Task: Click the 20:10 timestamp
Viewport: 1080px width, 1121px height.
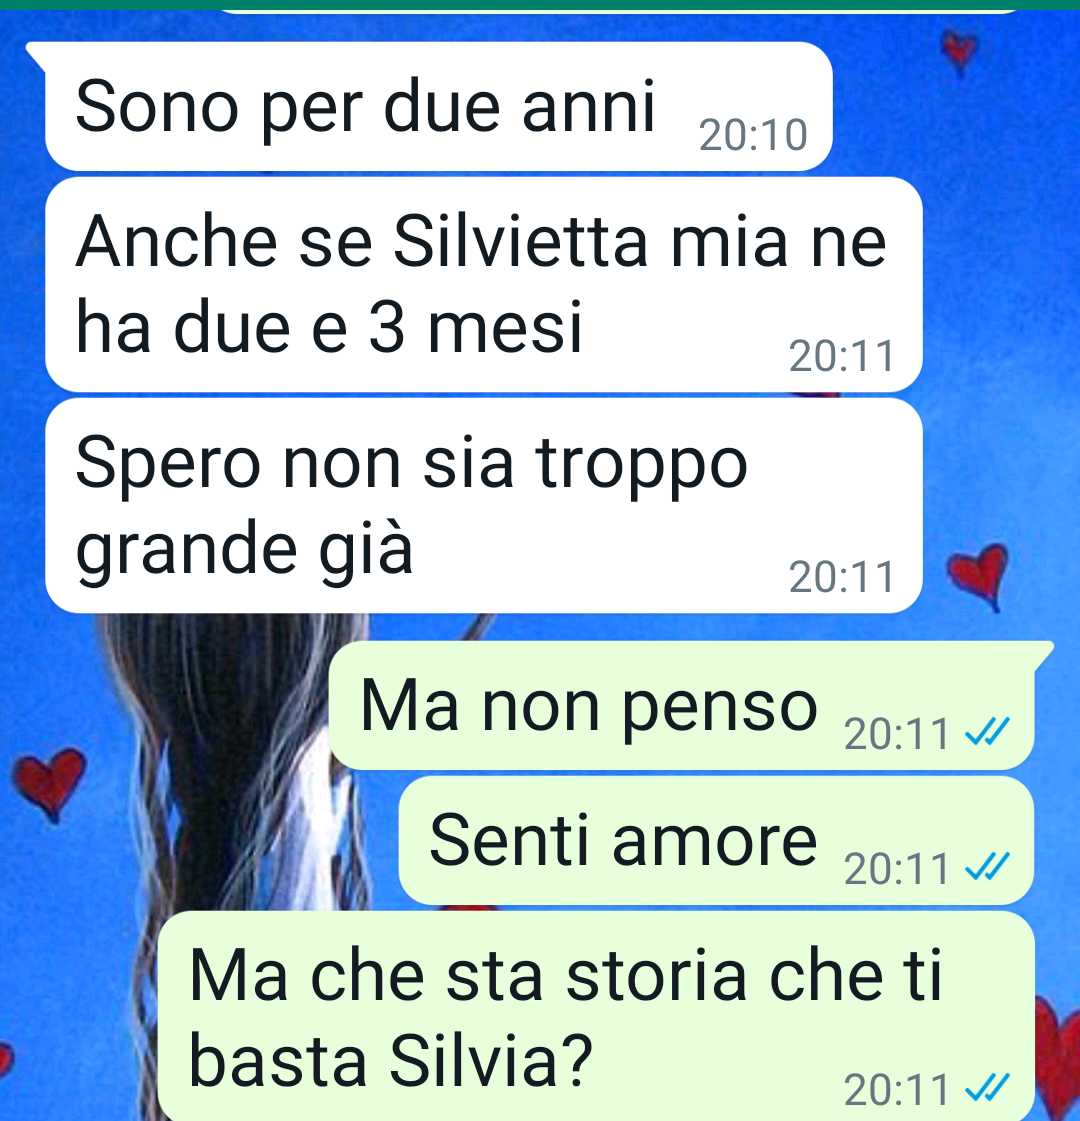Action: coord(753,134)
